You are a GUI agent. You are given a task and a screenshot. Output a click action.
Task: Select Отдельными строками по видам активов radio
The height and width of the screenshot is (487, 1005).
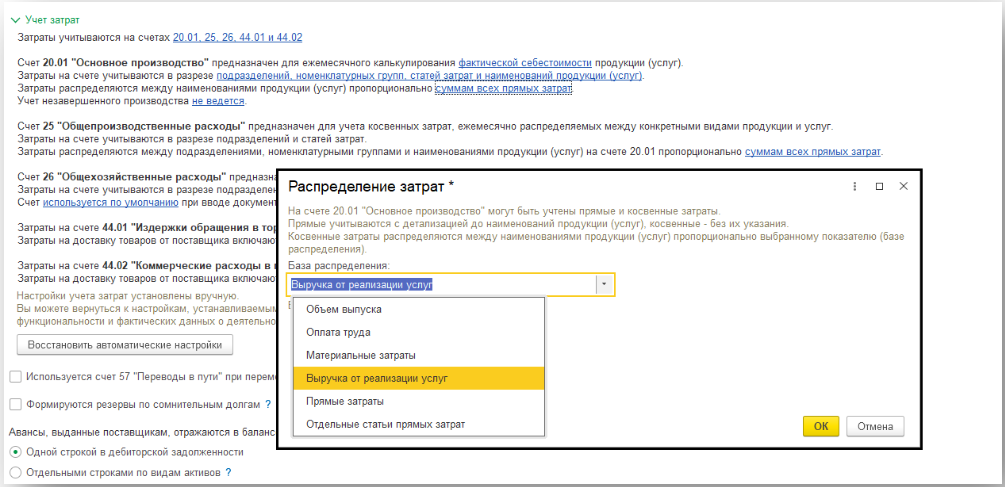point(14,472)
